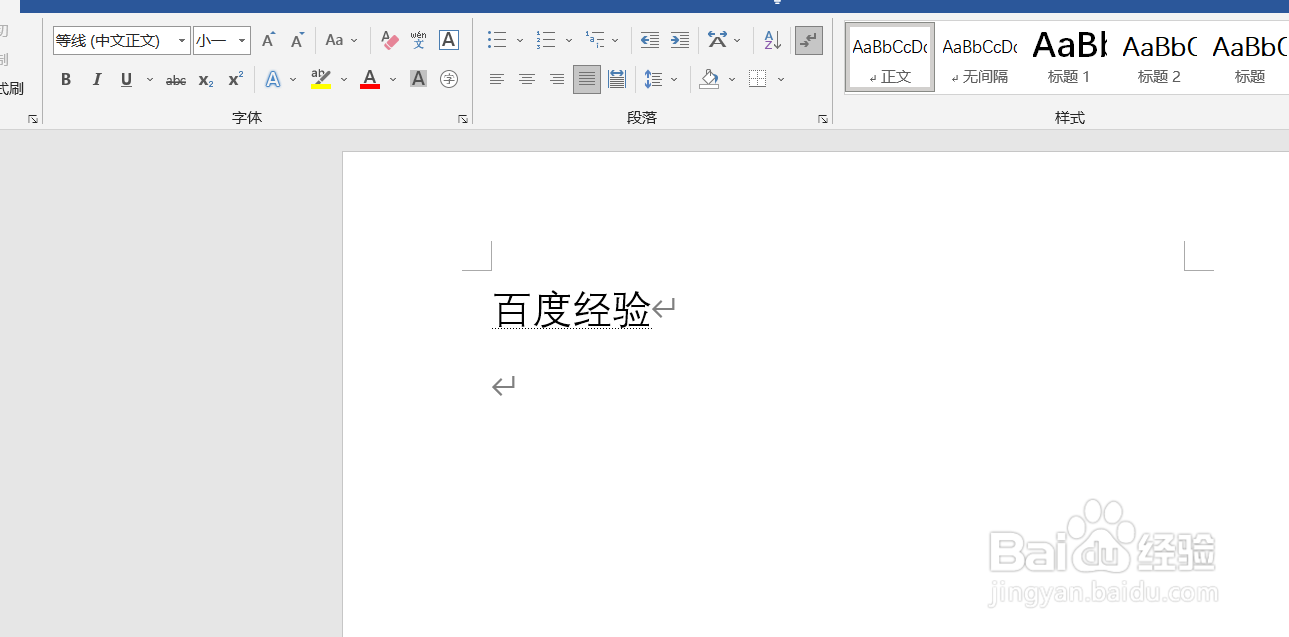Apply yellow text highlight color
This screenshot has width=1289, height=637.
tap(321, 79)
